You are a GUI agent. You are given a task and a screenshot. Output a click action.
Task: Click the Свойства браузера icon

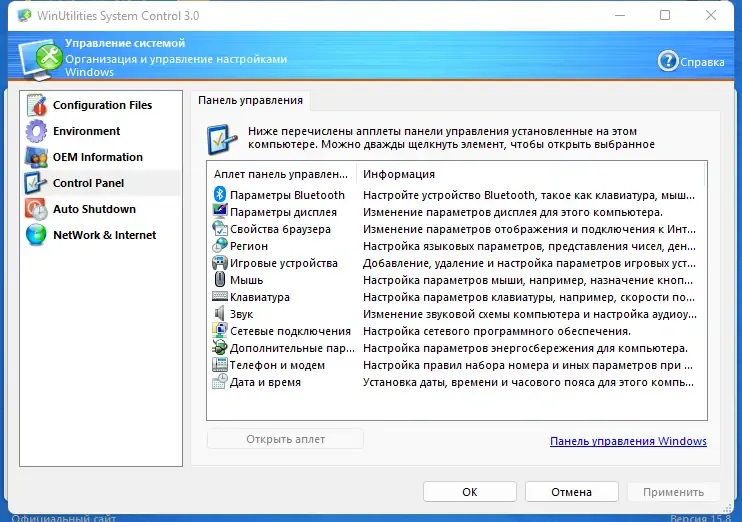coord(220,229)
